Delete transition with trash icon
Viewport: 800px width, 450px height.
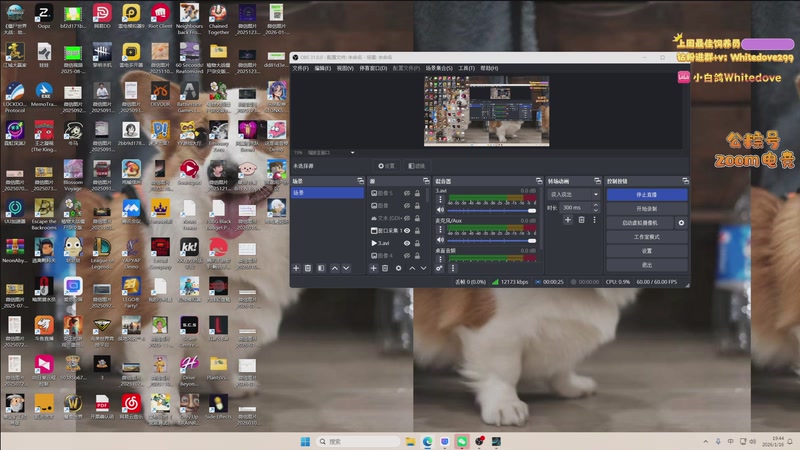pos(581,220)
